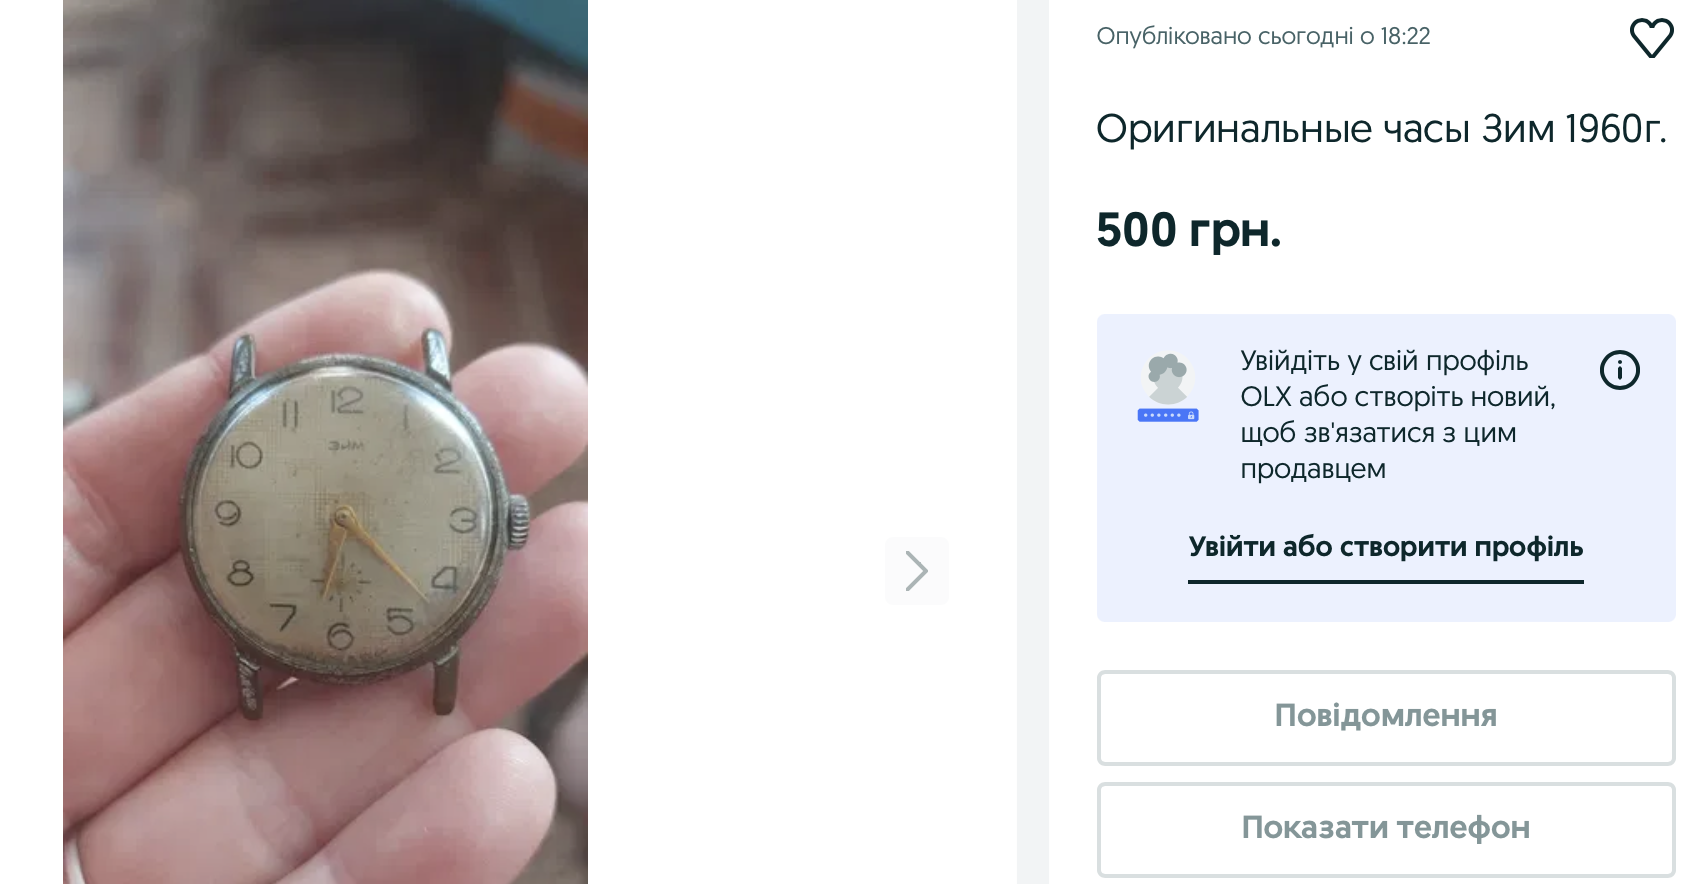The height and width of the screenshot is (884, 1690).
Task: Add listing to favorites with heart icon
Action: [x=1651, y=39]
